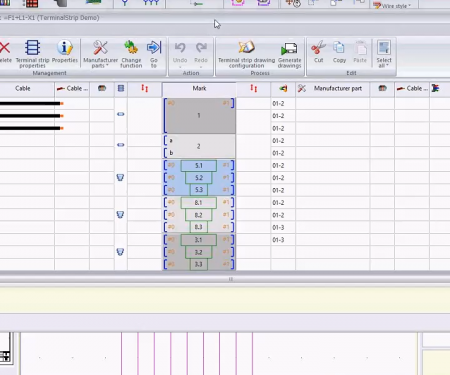Select terminal 5.1 in Mark column
450x375 pixels.
(x=199, y=165)
